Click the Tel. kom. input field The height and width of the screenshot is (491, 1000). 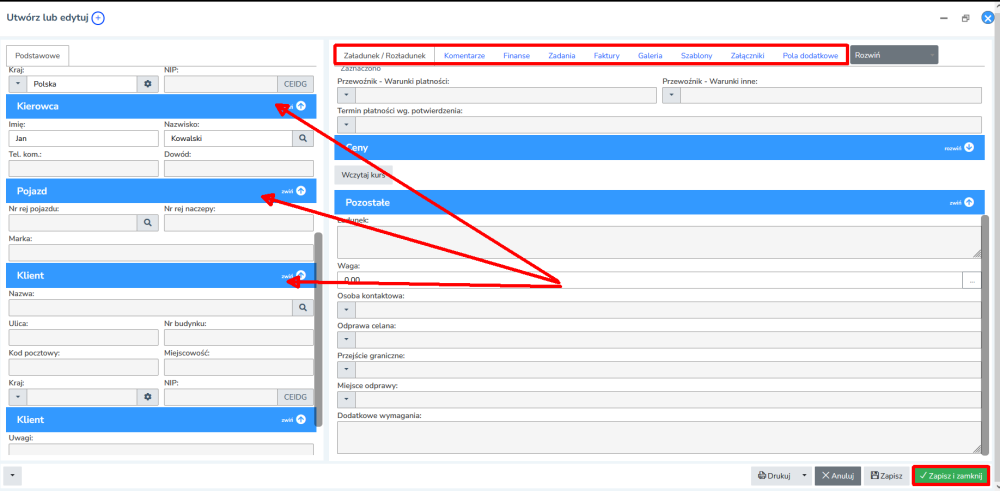point(84,168)
